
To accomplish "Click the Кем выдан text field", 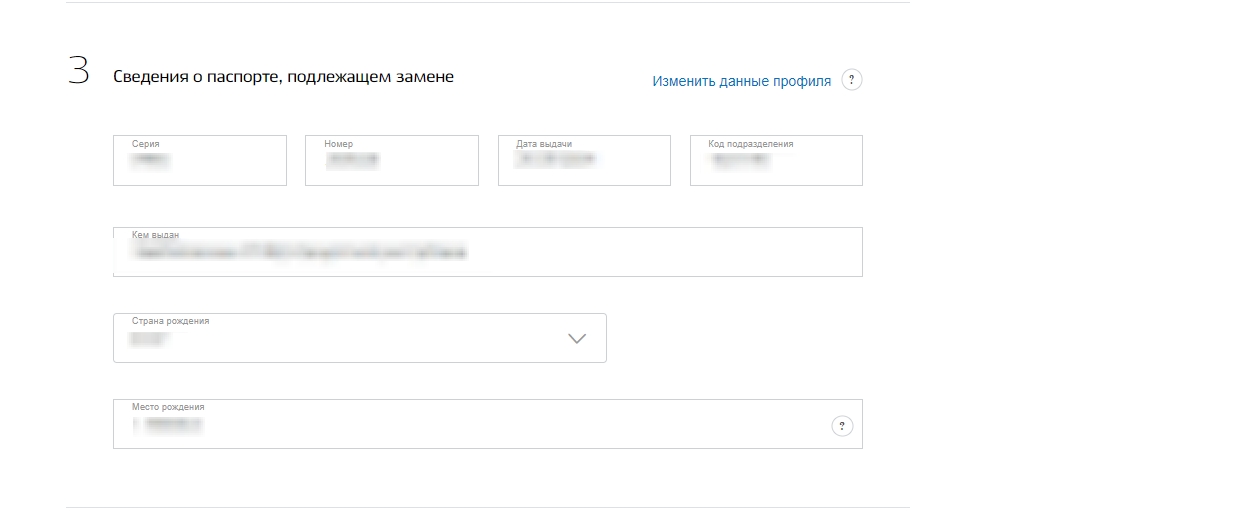I will pos(488,252).
